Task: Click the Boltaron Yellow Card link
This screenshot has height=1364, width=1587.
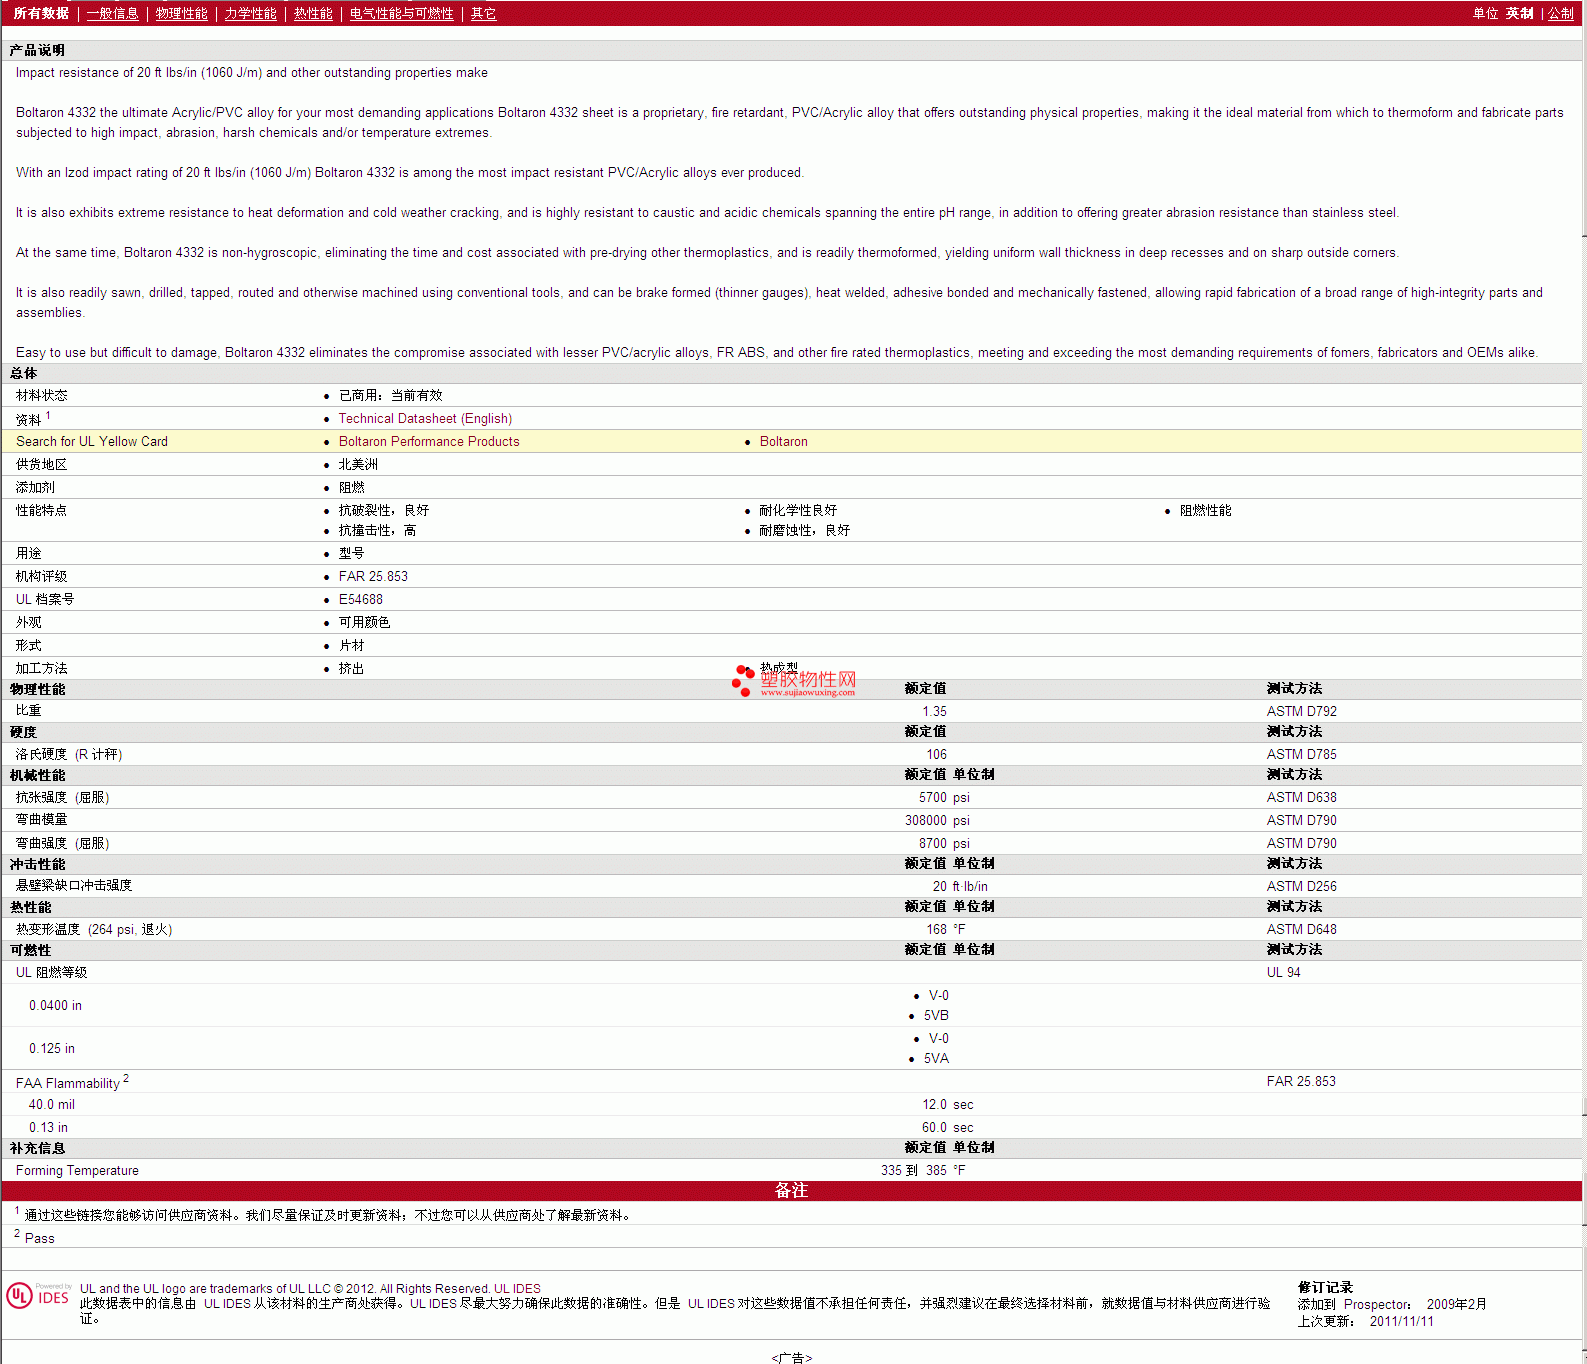Action: [x=784, y=441]
